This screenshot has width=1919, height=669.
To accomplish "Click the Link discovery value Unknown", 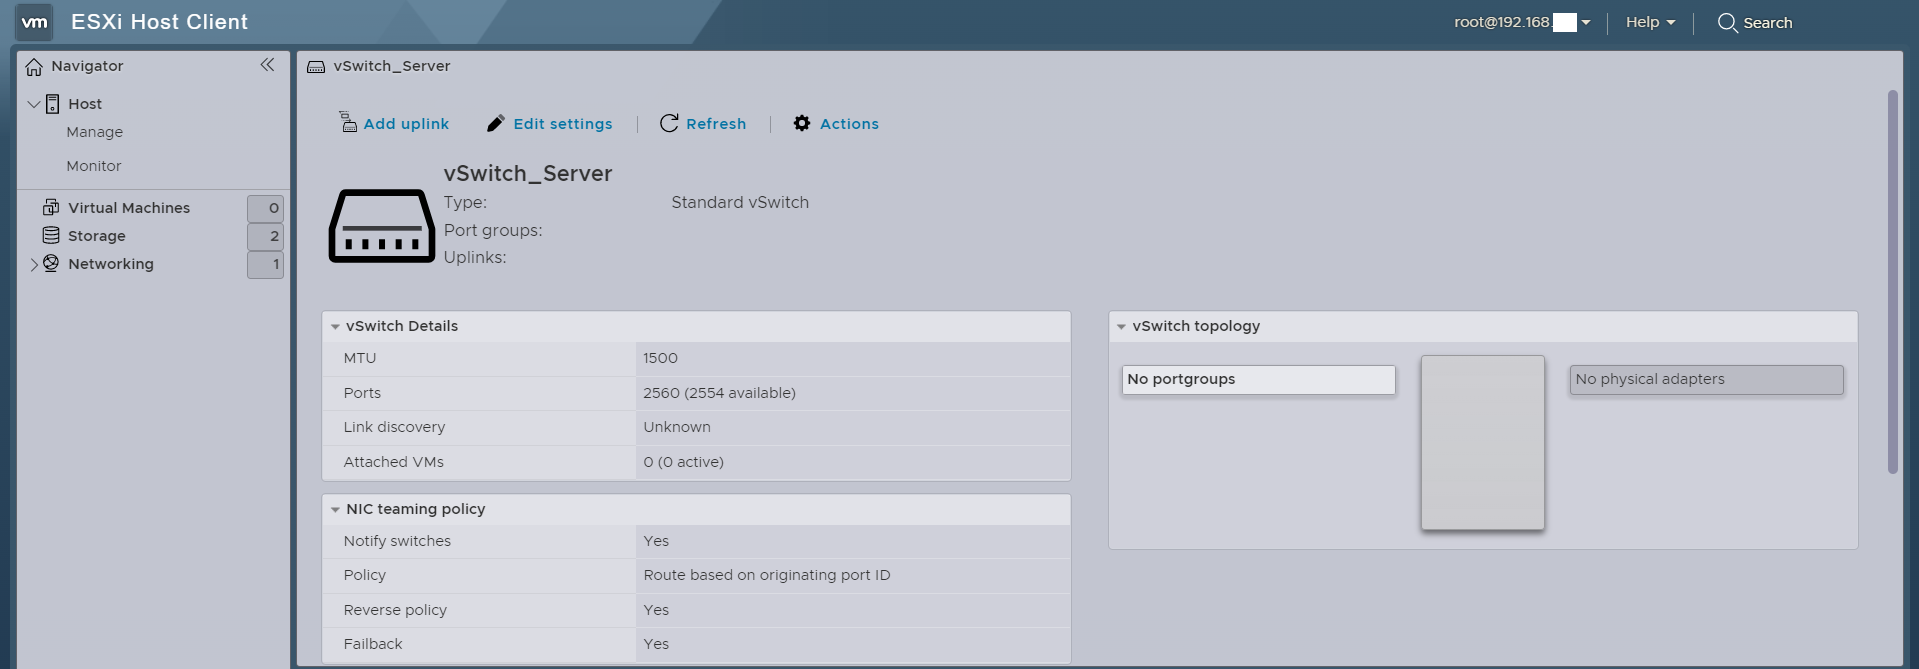I will [677, 427].
